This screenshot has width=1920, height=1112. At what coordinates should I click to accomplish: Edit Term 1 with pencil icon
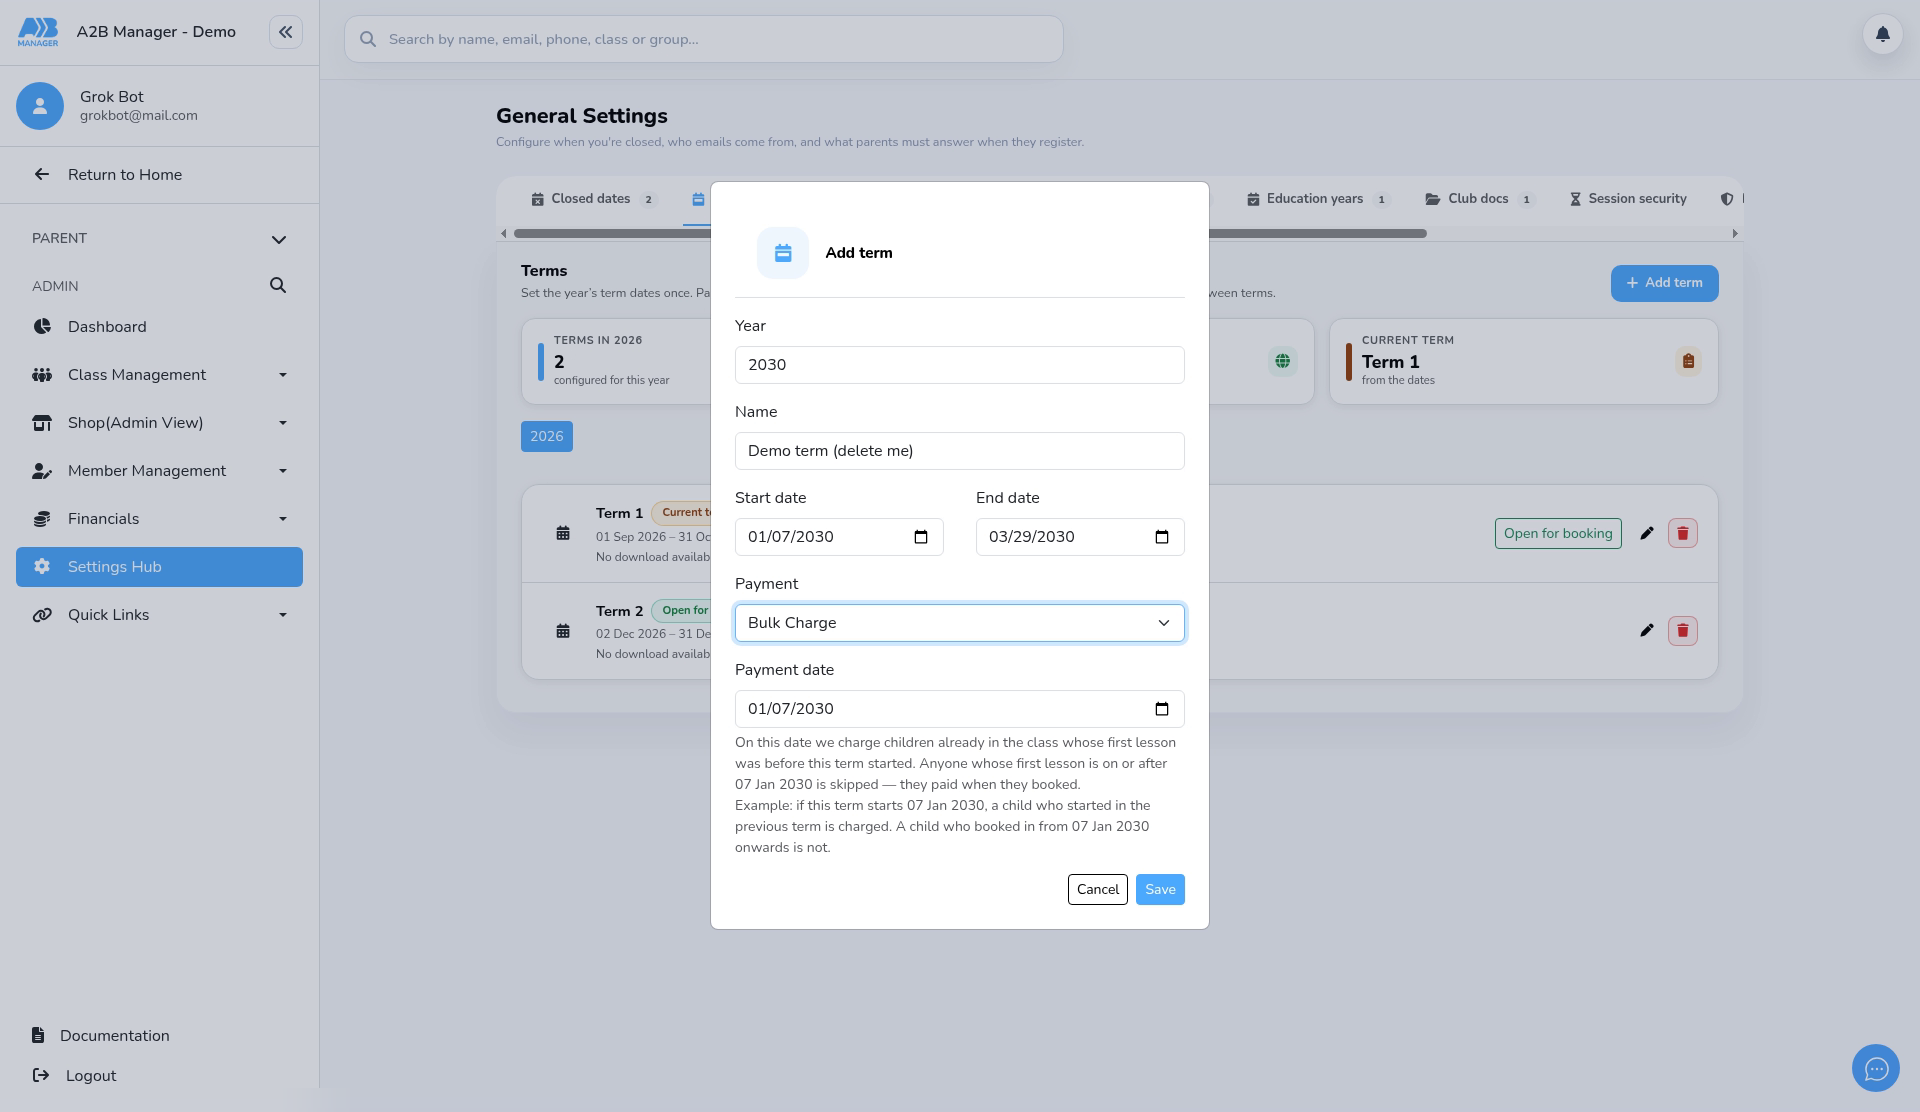pyautogui.click(x=1647, y=534)
